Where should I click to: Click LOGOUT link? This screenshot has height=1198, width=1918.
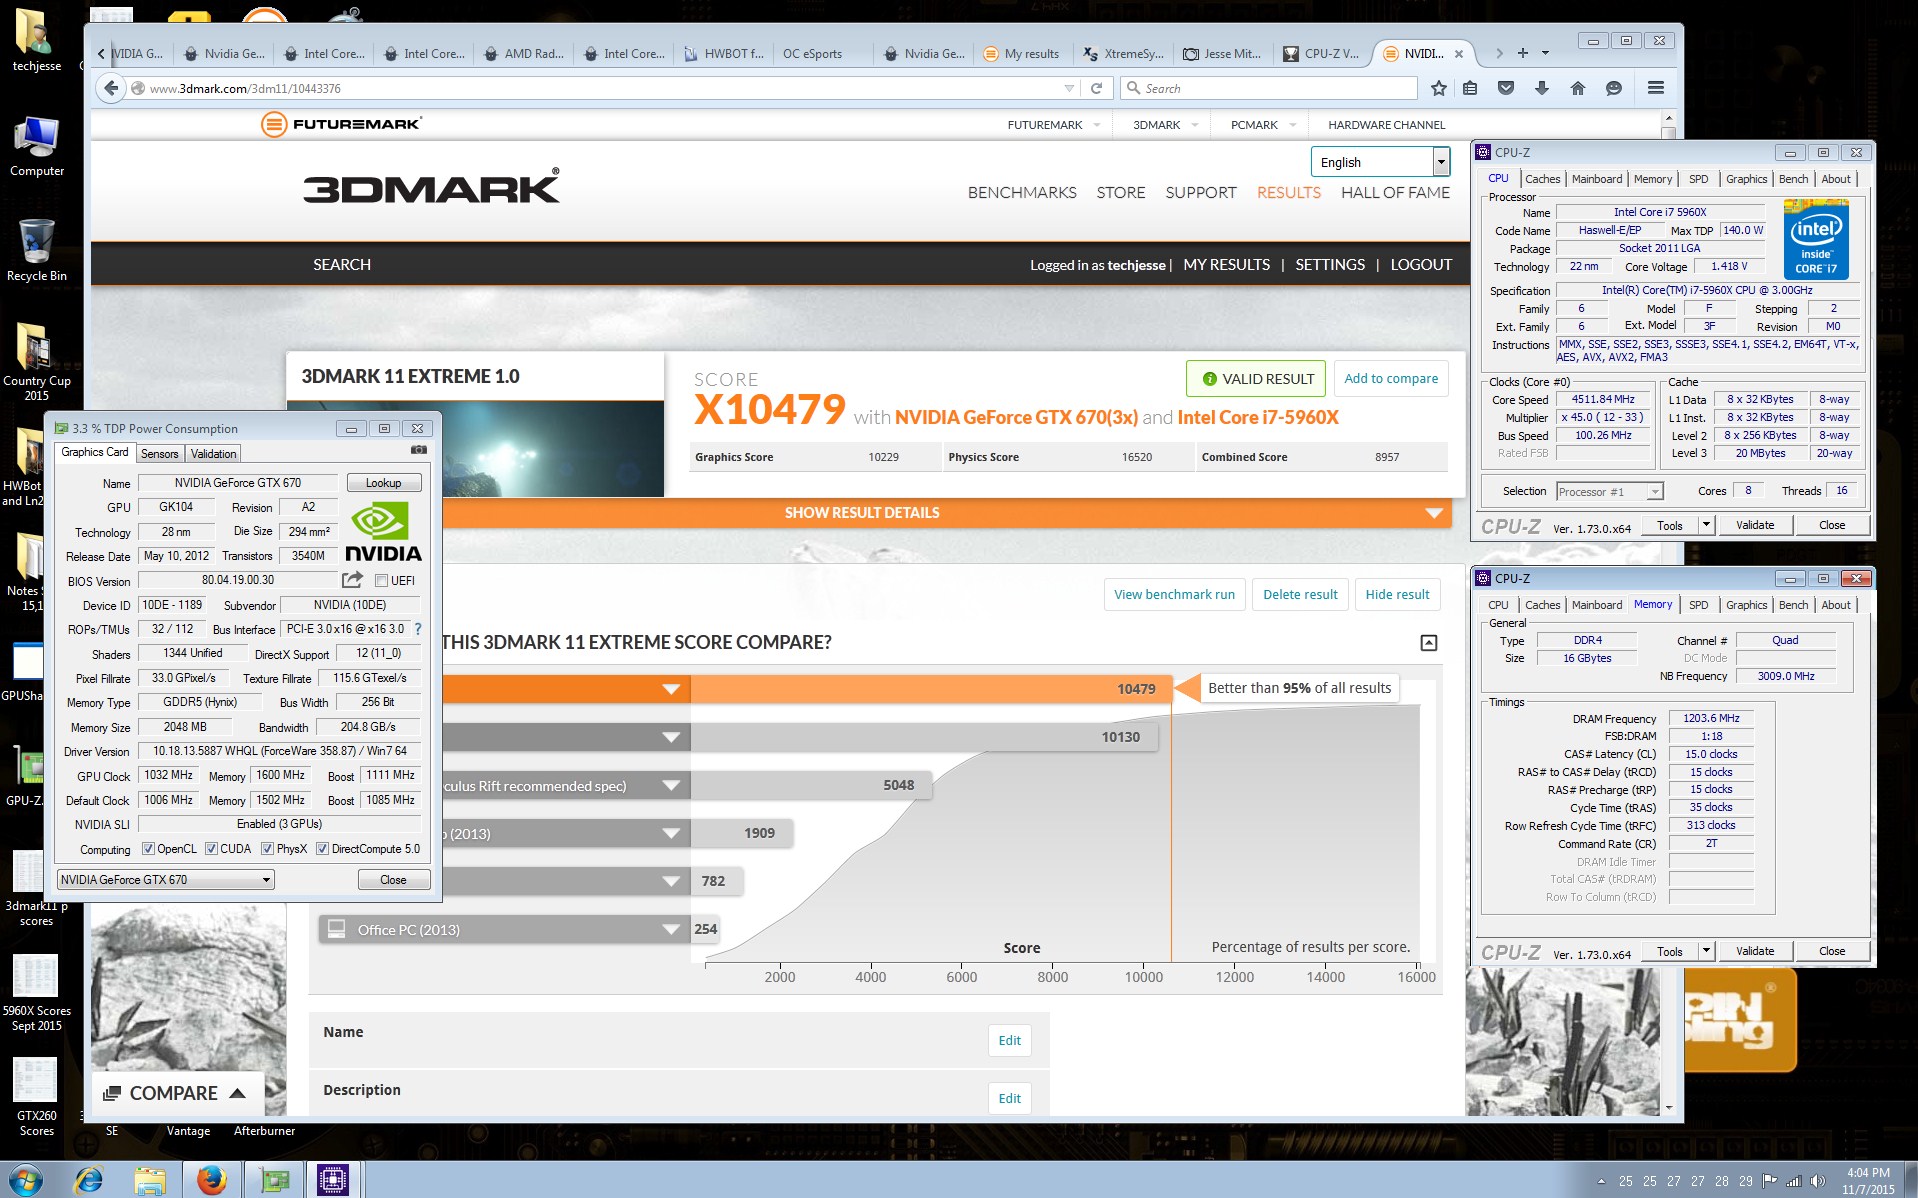pyautogui.click(x=1420, y=265)
